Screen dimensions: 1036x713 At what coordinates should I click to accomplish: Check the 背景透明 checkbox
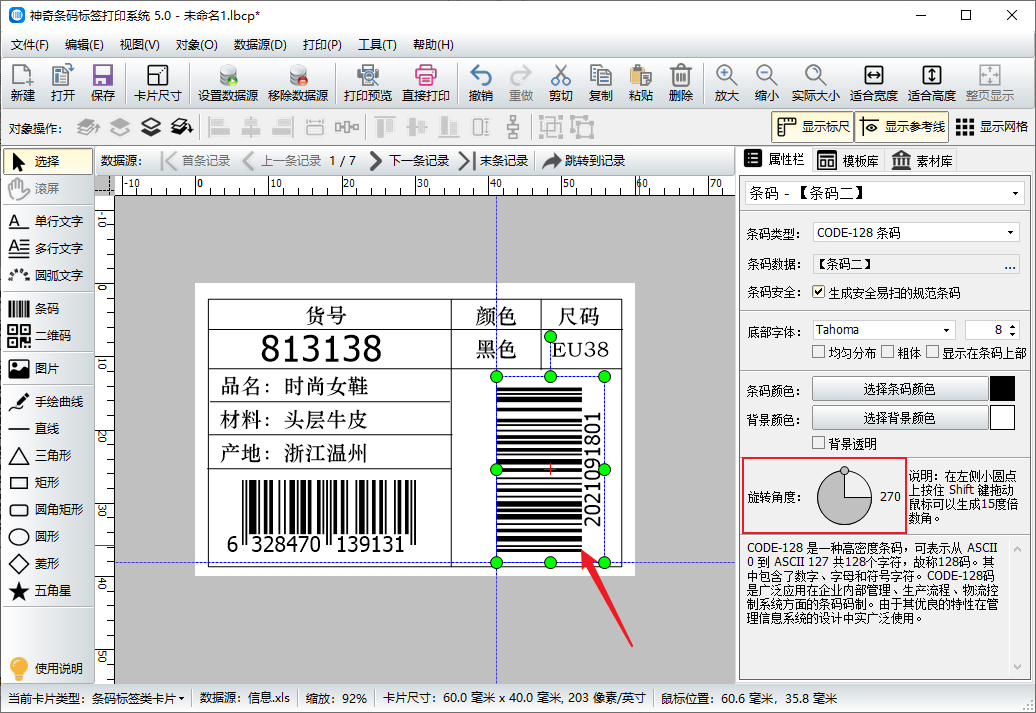click(x=819, y=443)
